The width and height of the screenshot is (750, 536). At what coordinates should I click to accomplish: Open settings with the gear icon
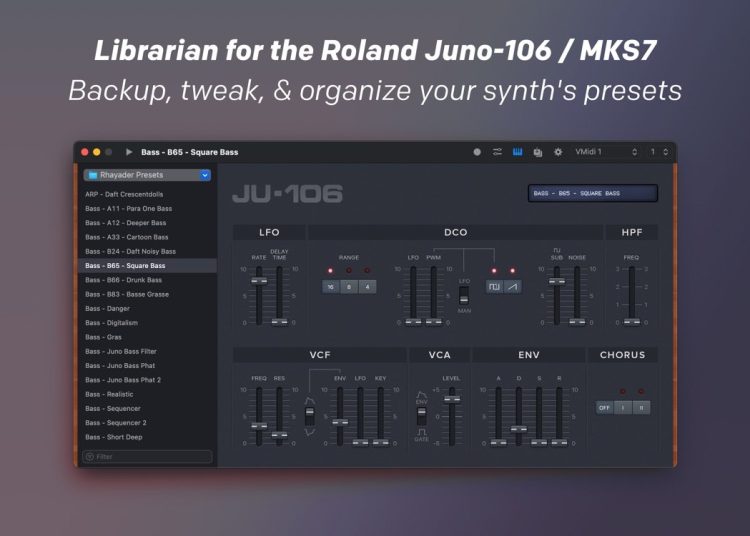[558, 152]
